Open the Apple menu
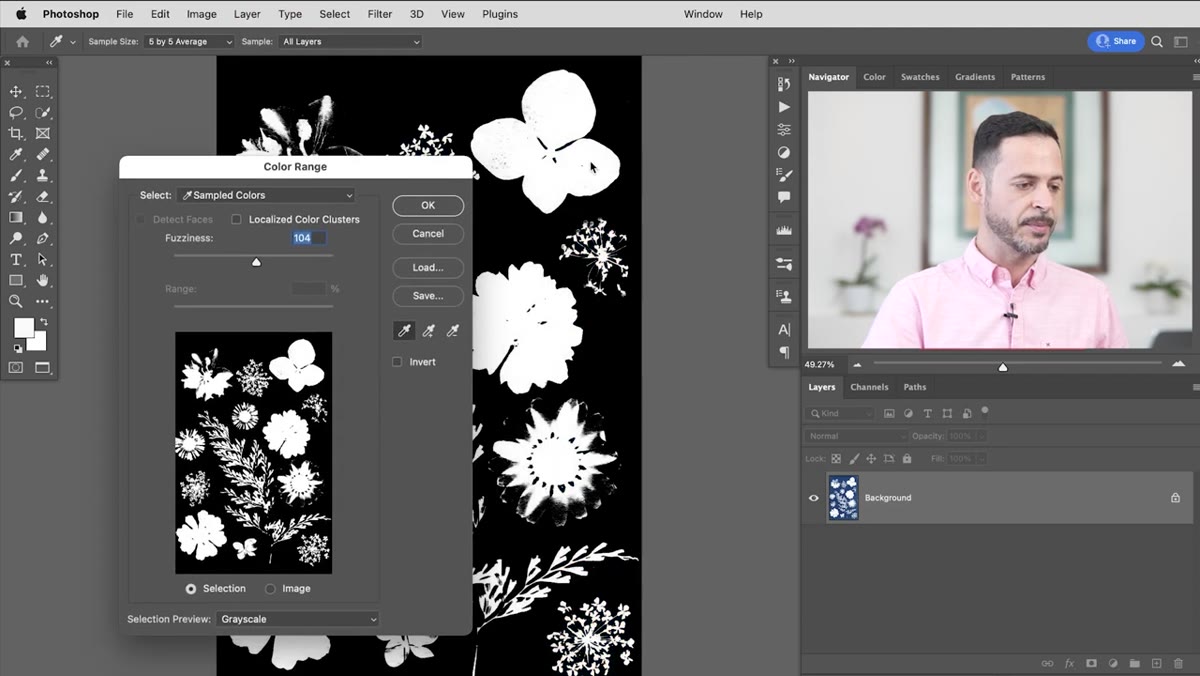The image size is (1200, 676). (x=20, y=14)
